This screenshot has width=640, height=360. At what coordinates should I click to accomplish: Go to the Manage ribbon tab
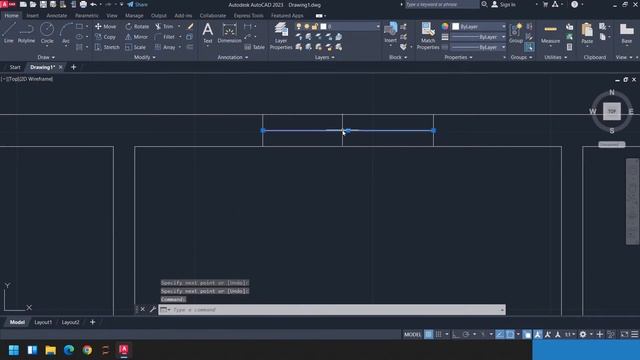pyautogui.click(x=134, y=16)
